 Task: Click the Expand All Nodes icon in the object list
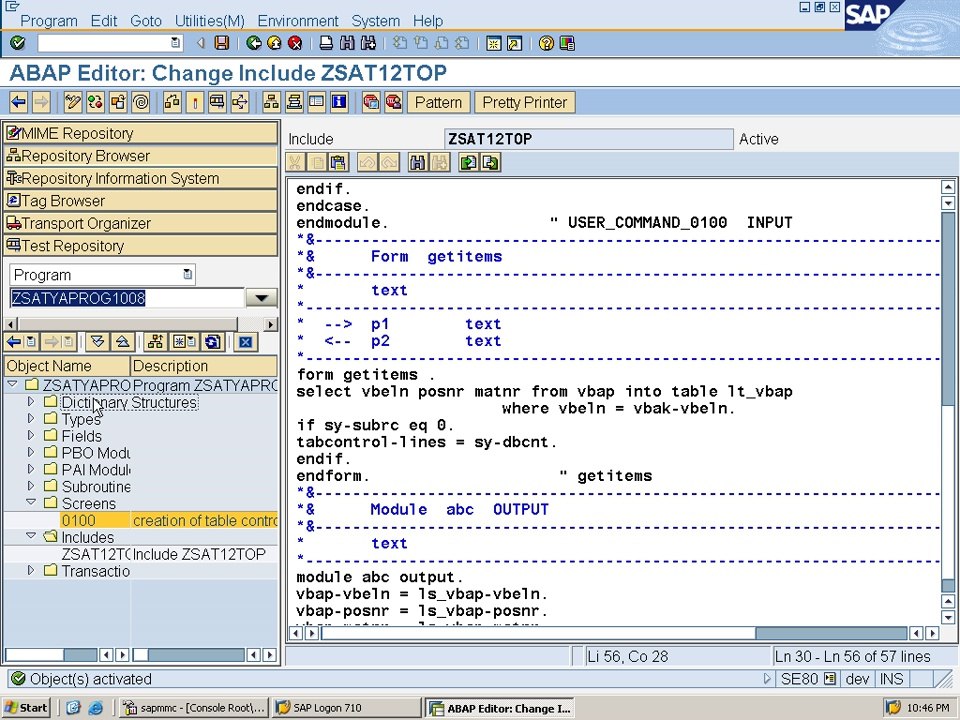98,342
